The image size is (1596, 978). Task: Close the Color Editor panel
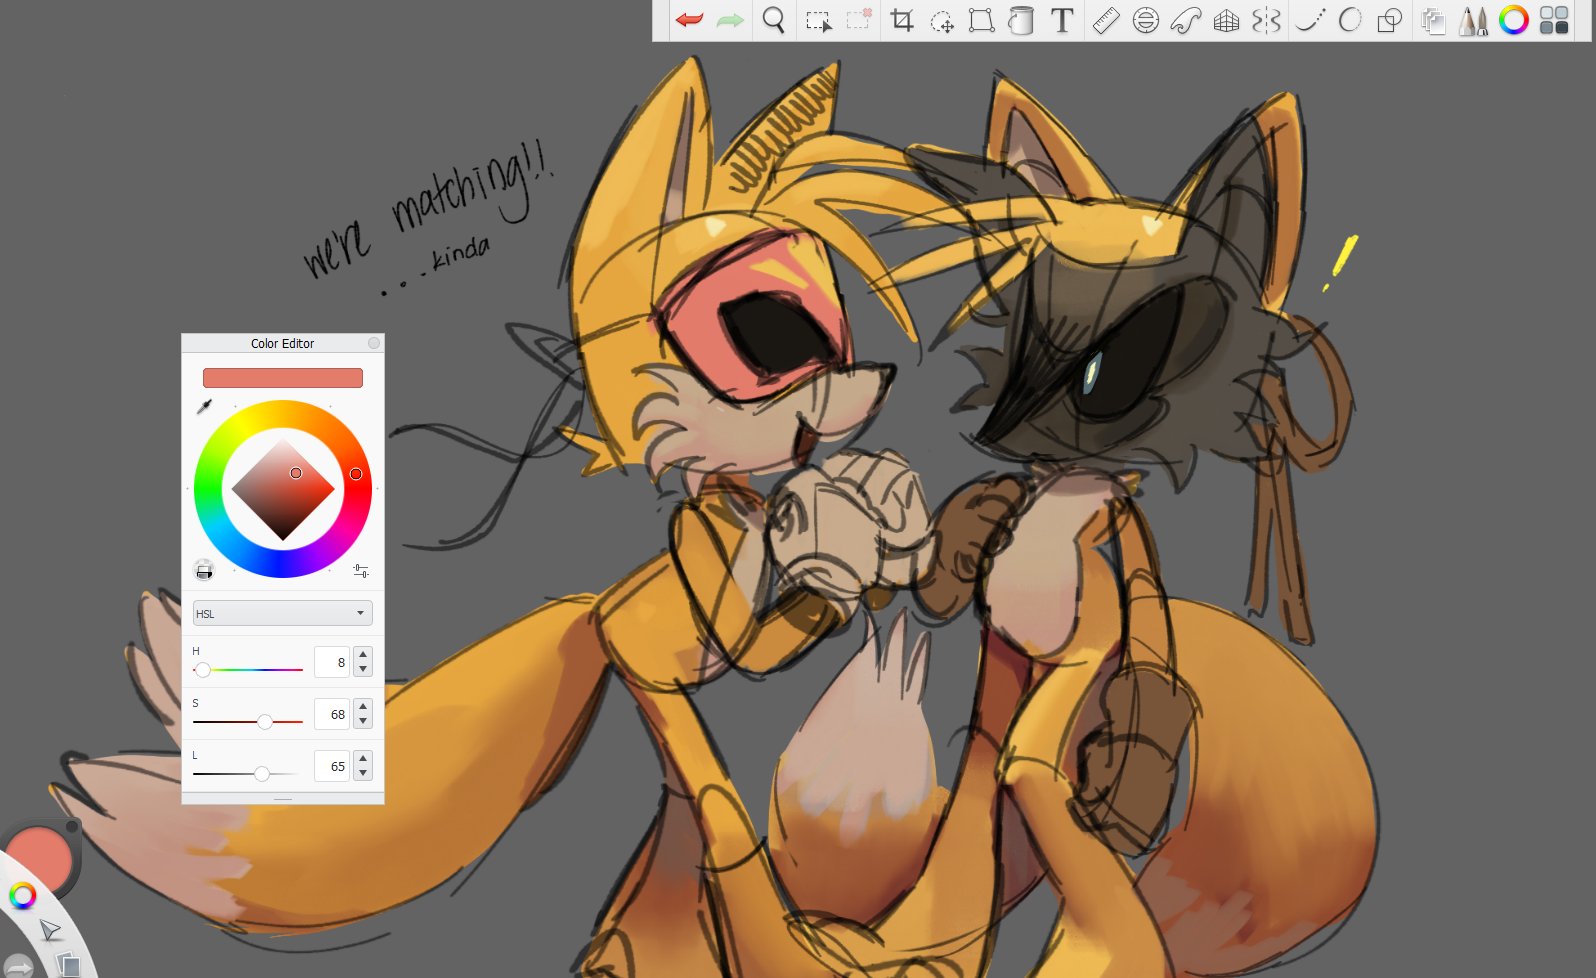pyautogui.click(x=374, y=343)
